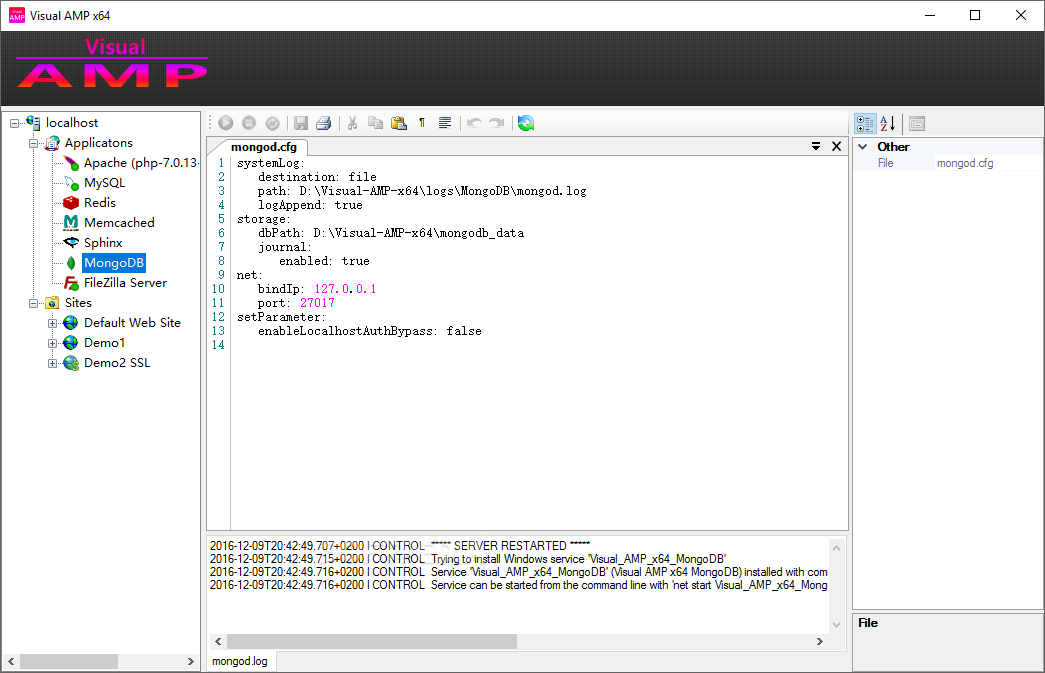Click the line "enableLocalhostAuthBypass: false"
1045x673 pixels.
[x=370, y=331]
